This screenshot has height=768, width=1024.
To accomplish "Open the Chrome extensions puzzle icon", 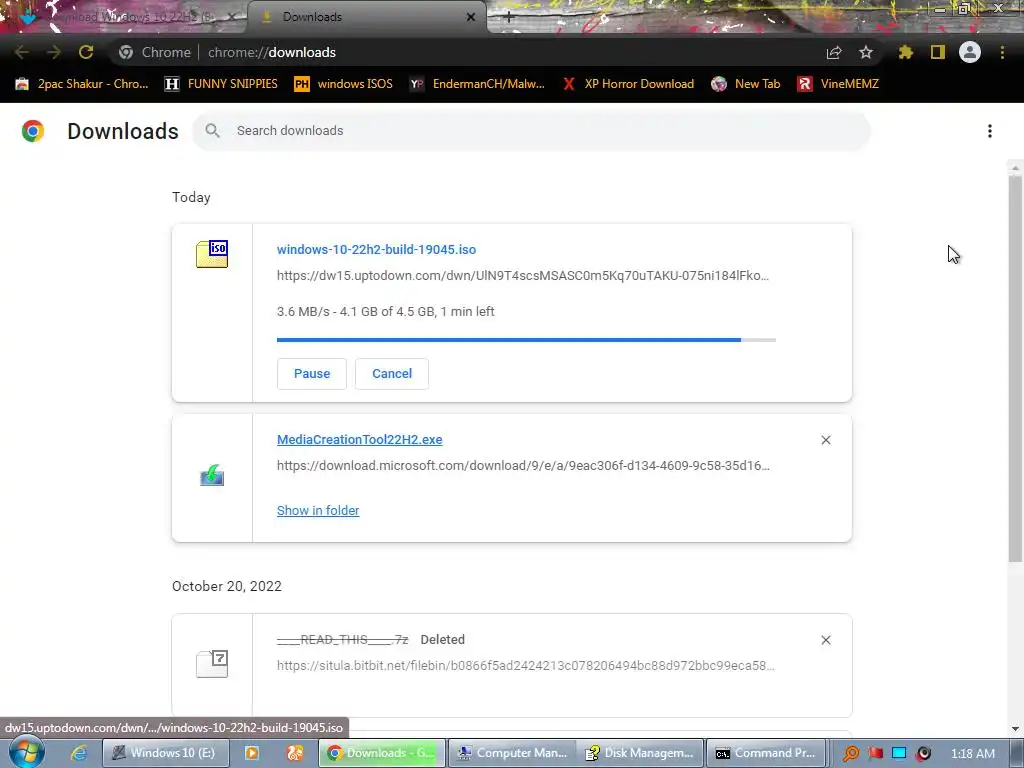I will pos(905,52).
